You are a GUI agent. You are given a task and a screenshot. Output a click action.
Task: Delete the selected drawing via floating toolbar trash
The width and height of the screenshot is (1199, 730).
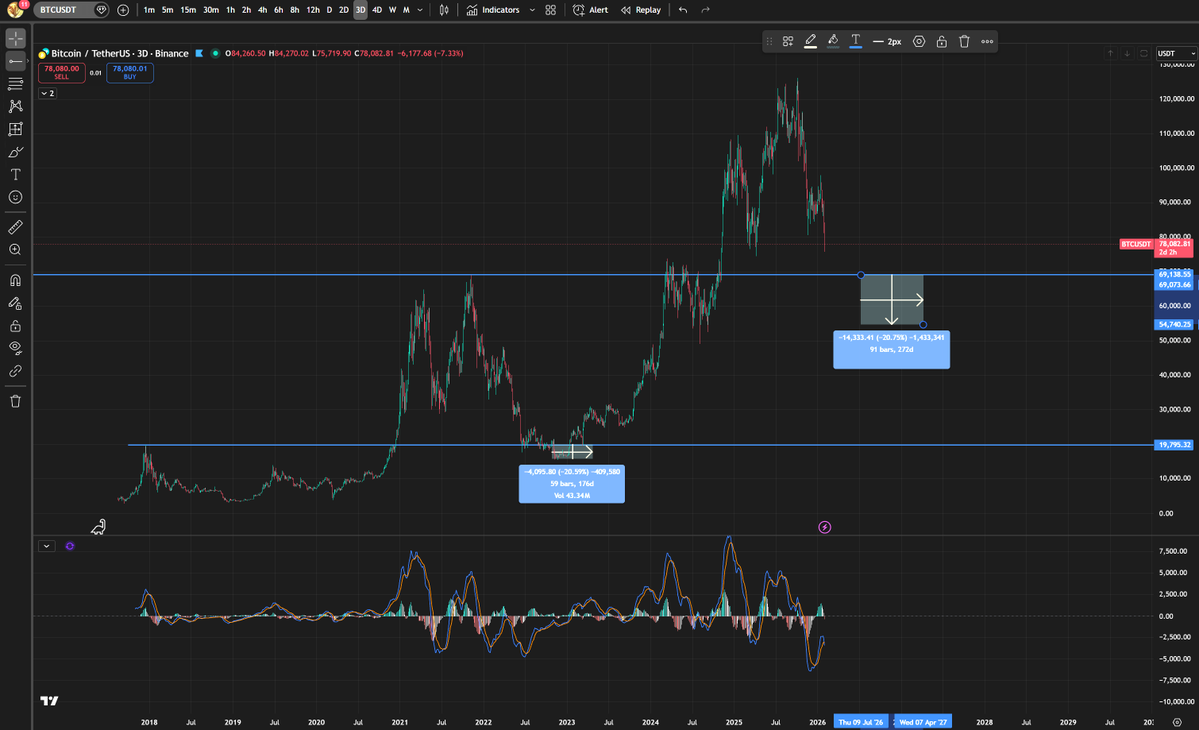coord(964,41)
